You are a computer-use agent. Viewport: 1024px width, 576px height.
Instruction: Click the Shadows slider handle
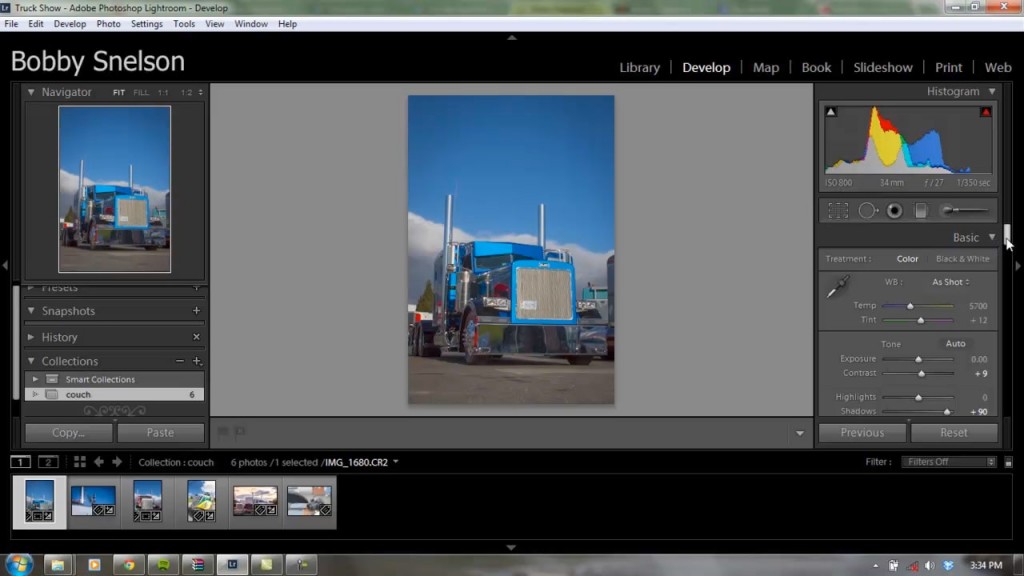(x=946, y=411)
